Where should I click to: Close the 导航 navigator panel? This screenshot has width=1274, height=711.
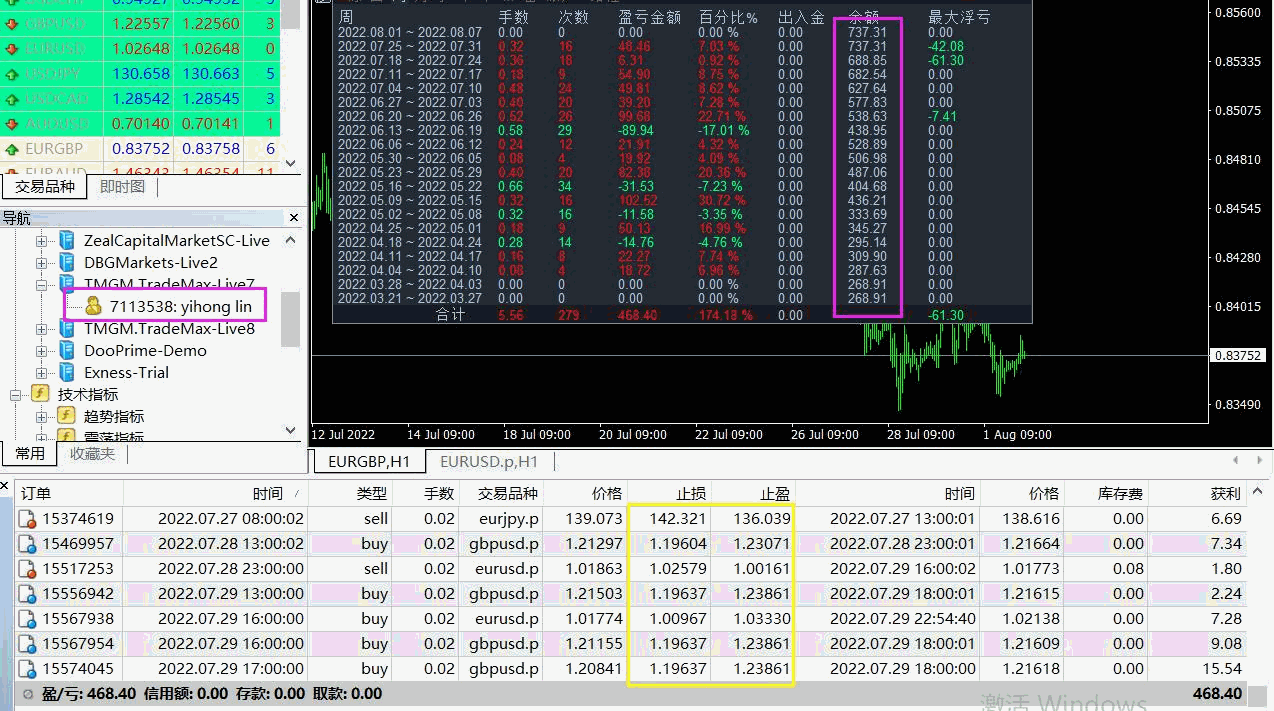(x=294, y=217)
